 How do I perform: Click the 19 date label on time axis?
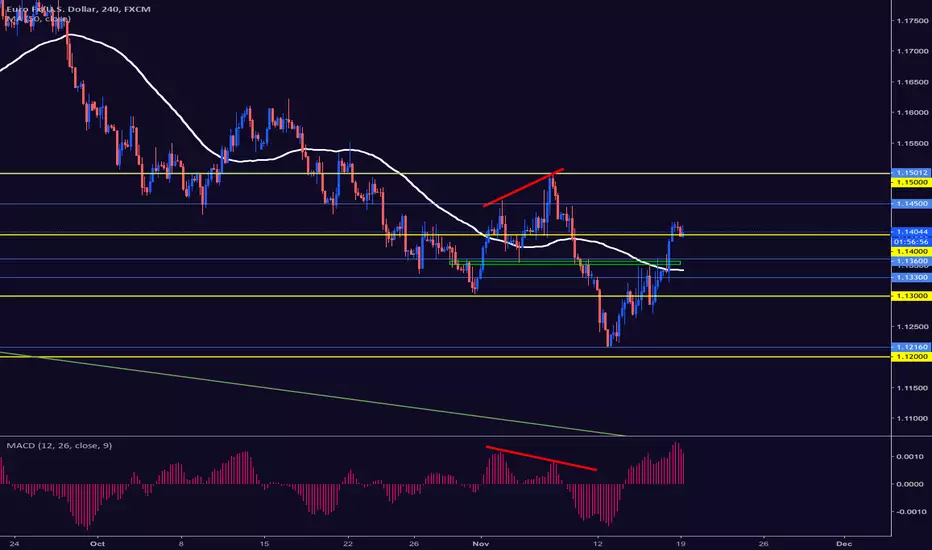coord(681,543)
